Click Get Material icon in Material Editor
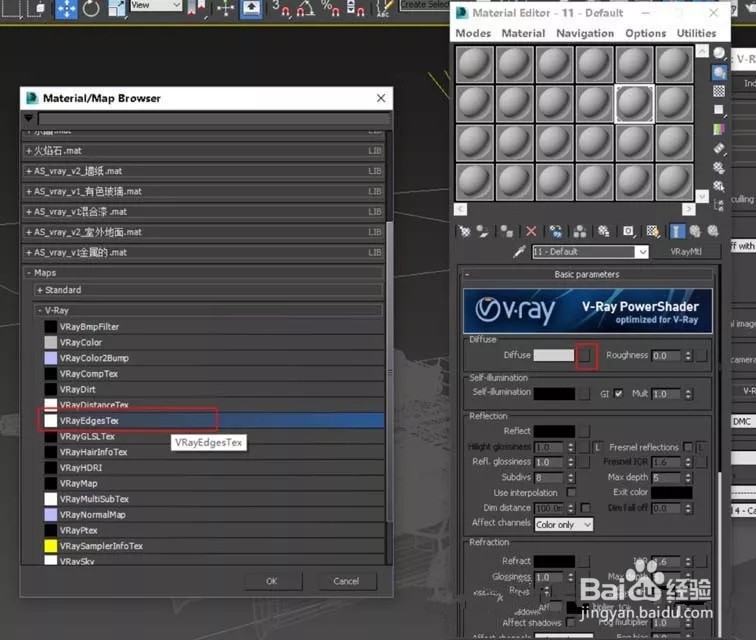The width and height of the screenshot is (756, 640). pyautogui.click(x=465, y=231)
